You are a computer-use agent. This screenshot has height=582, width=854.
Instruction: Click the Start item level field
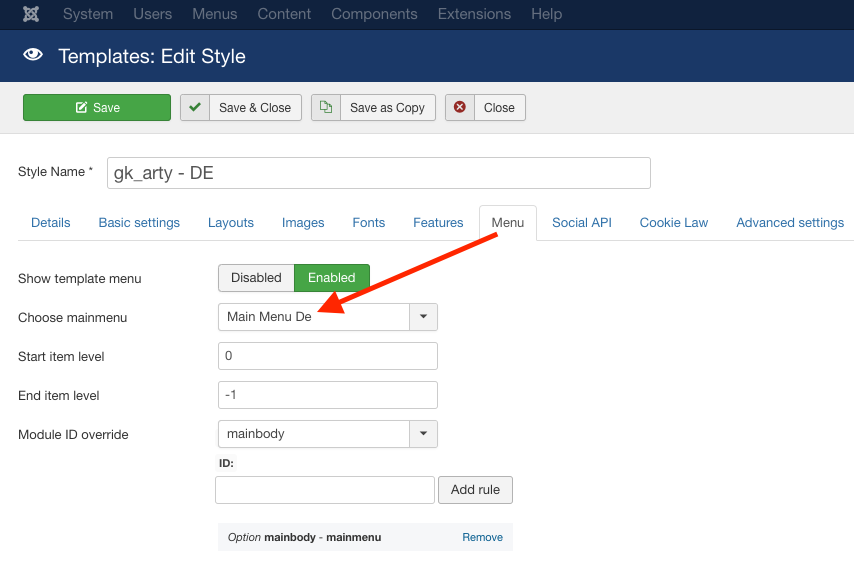pos(328,356)
